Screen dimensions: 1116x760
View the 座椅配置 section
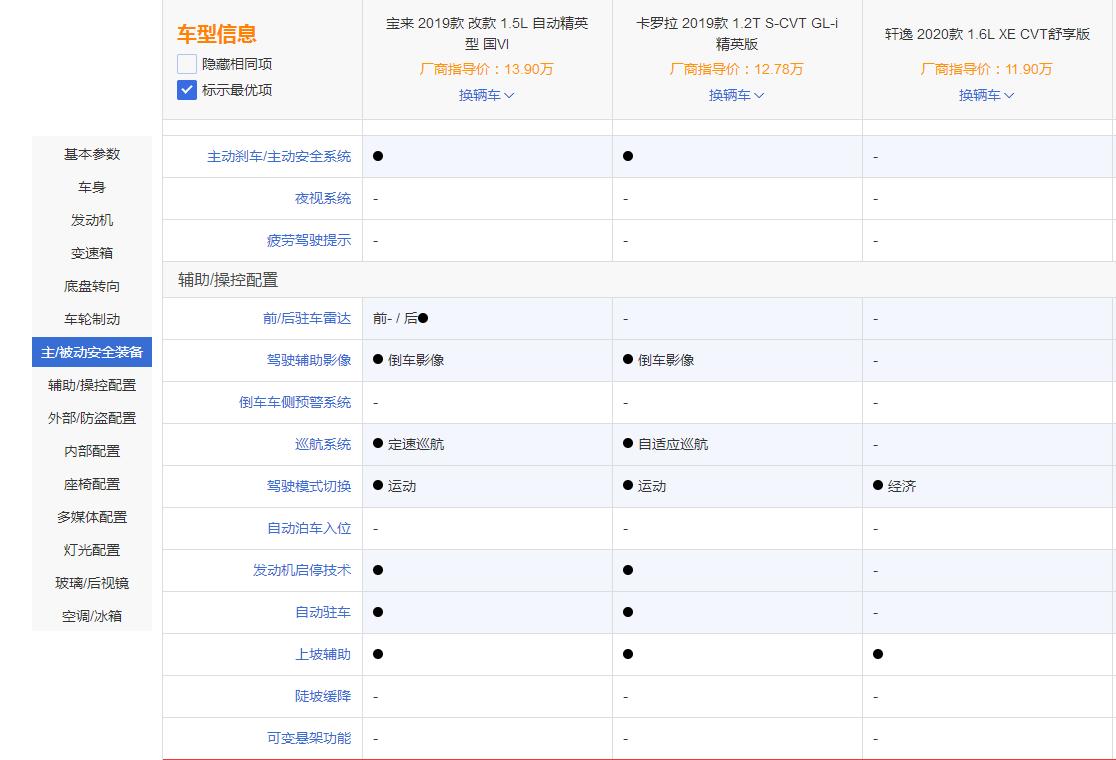tap(91, 484)
